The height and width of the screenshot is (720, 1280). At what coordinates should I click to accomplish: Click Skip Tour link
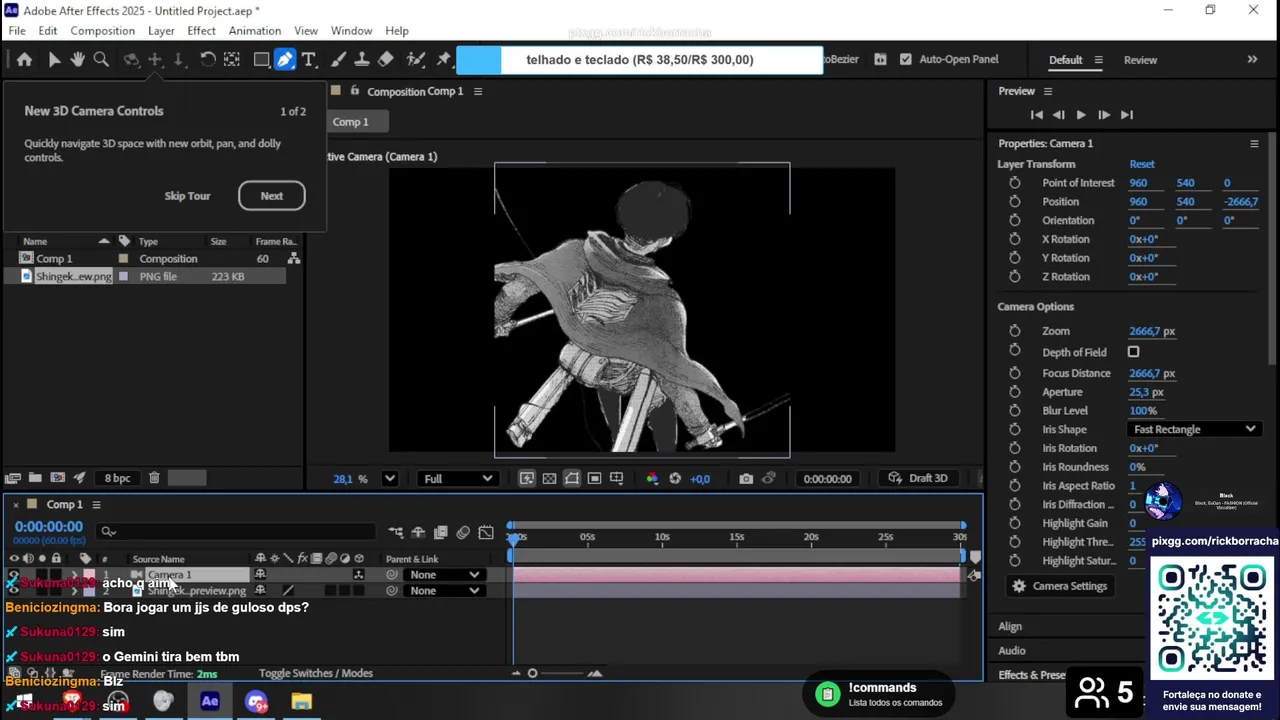tap(187, 196)
